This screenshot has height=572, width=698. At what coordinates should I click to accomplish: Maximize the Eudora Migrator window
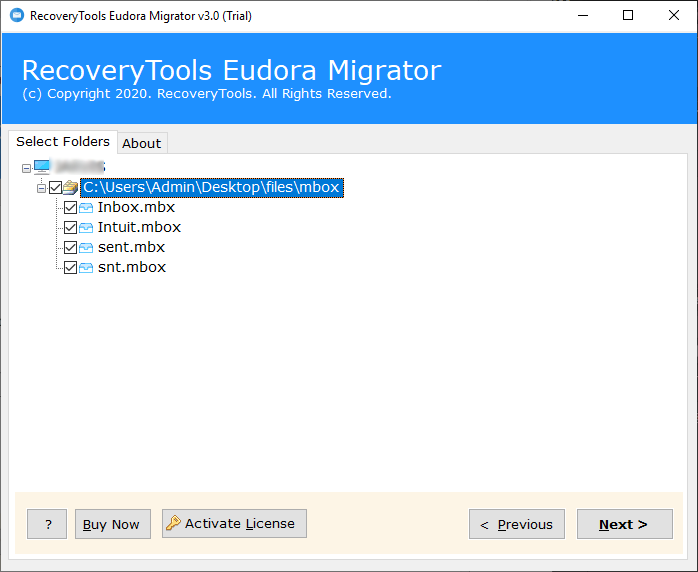coord(628,16)
